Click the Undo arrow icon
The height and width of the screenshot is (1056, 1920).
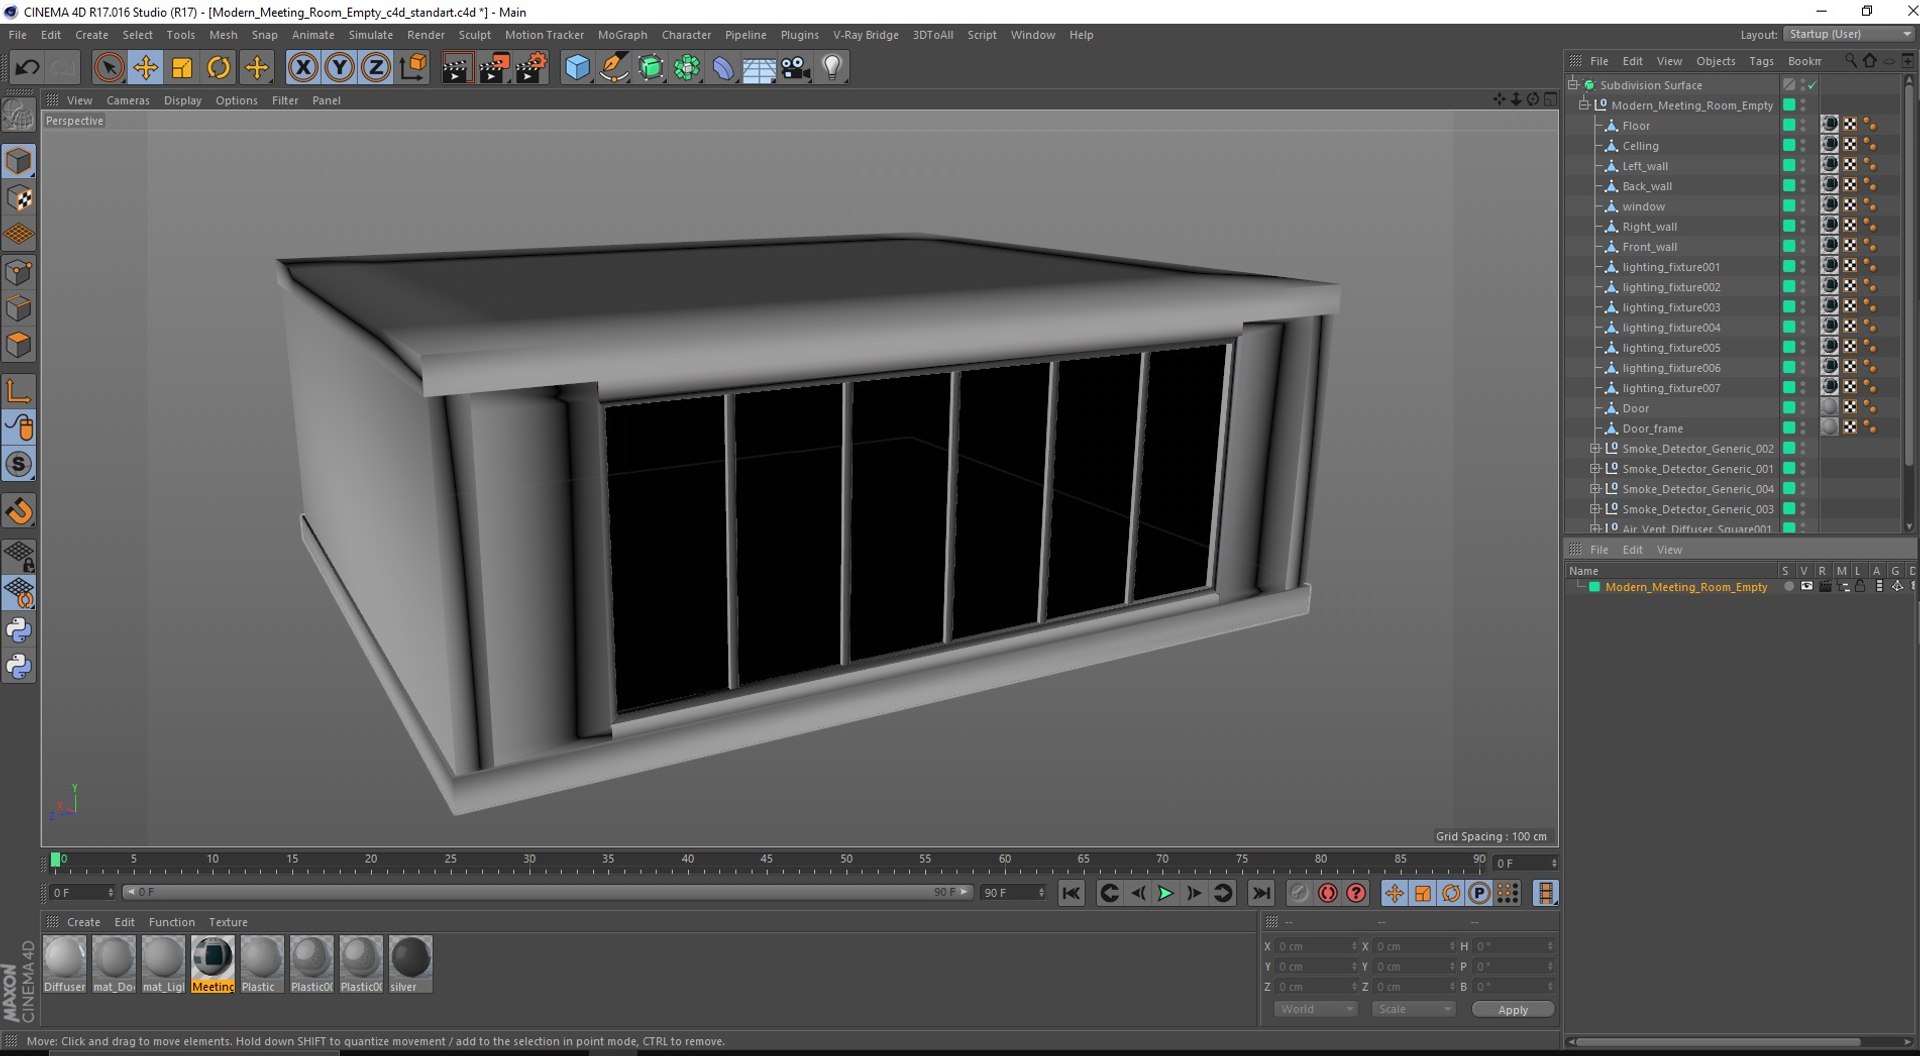27,68
